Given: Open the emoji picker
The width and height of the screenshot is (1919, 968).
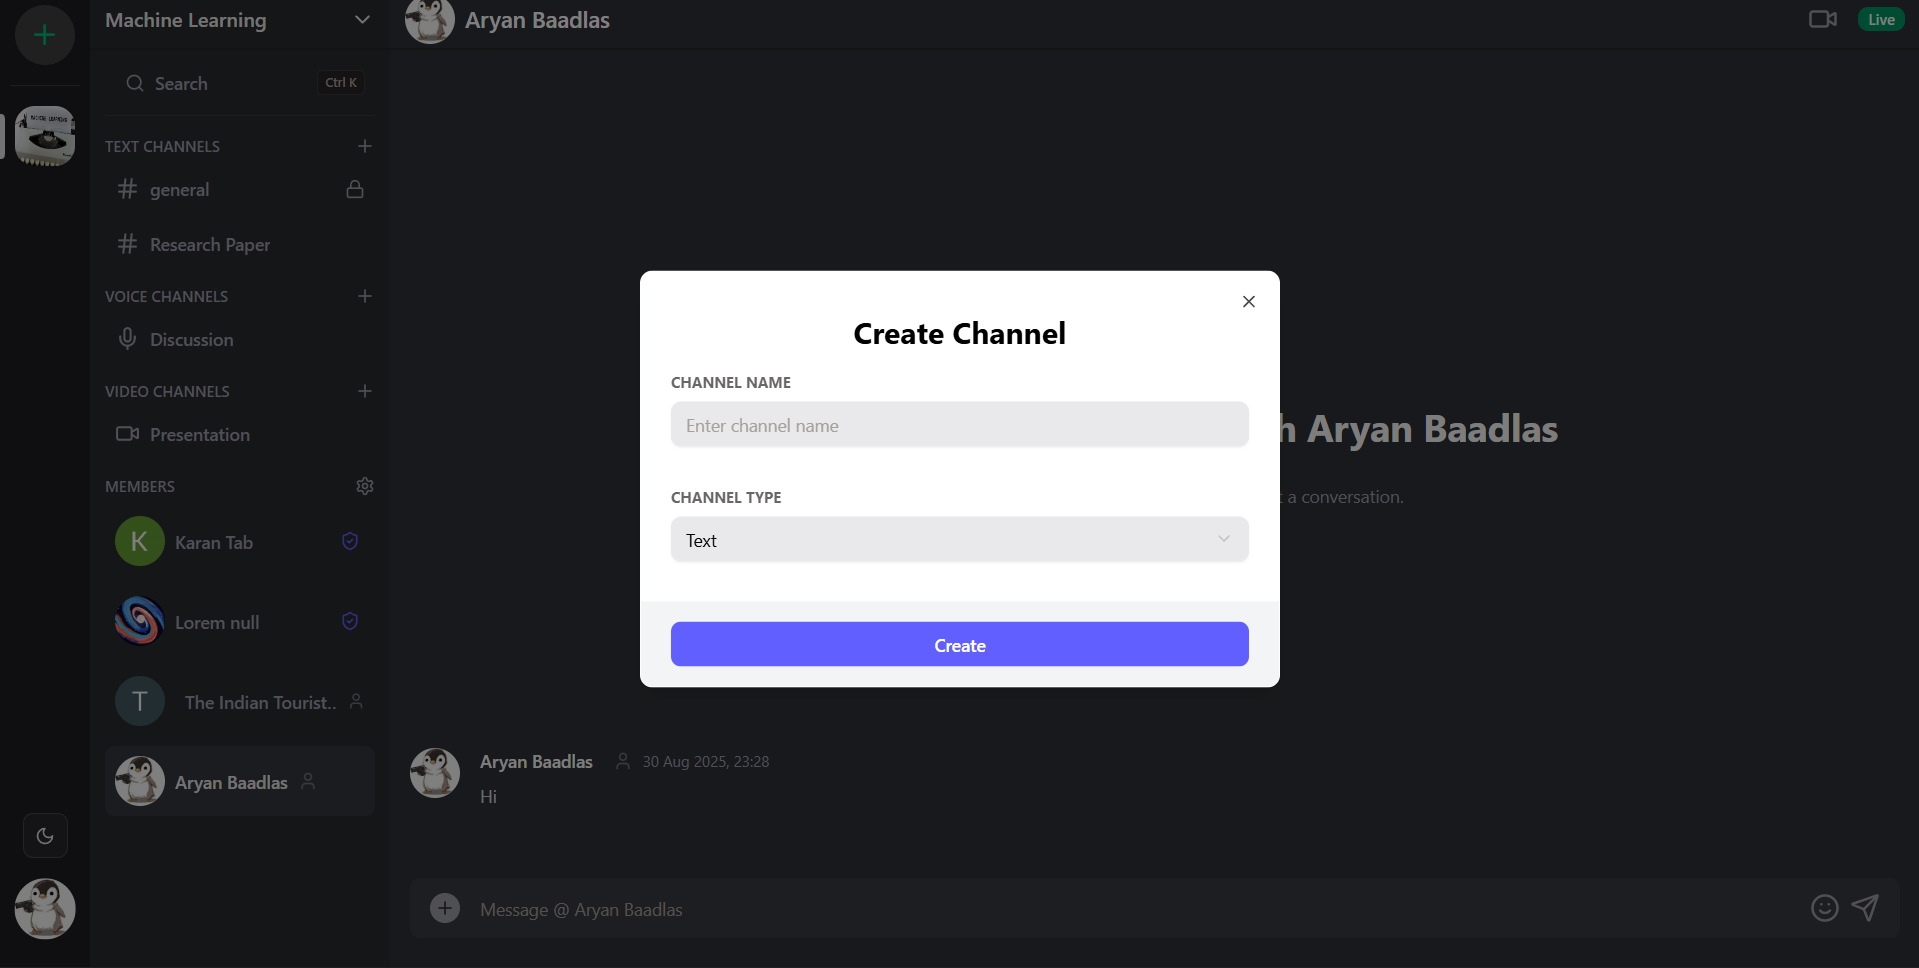Looking at the screenshot, I should (x=1824, y=908).
